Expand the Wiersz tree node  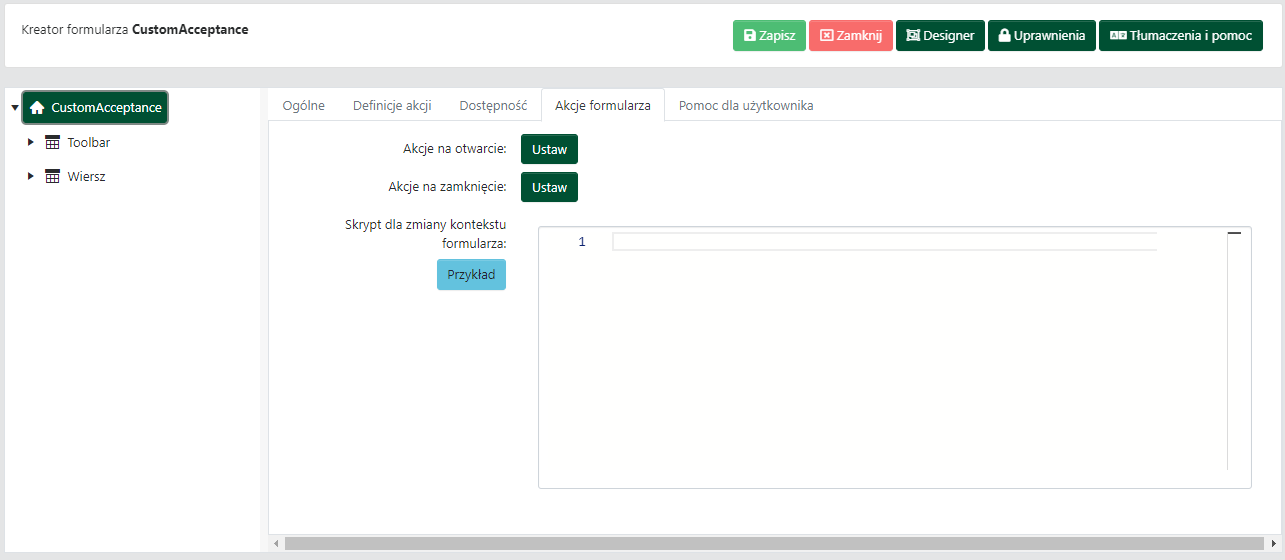(x=31, y=176)
